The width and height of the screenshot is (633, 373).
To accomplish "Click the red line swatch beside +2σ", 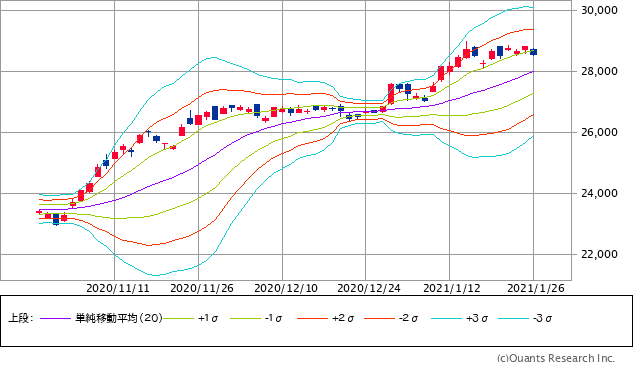I will [312, 319].
